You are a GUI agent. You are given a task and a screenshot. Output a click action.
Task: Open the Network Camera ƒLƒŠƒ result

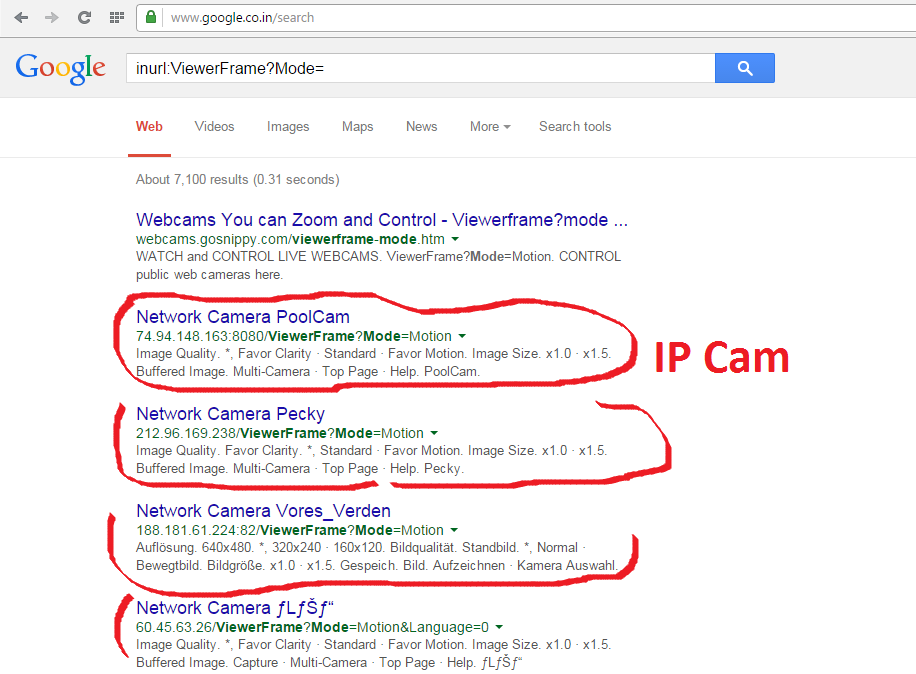(x=234, y=608)
